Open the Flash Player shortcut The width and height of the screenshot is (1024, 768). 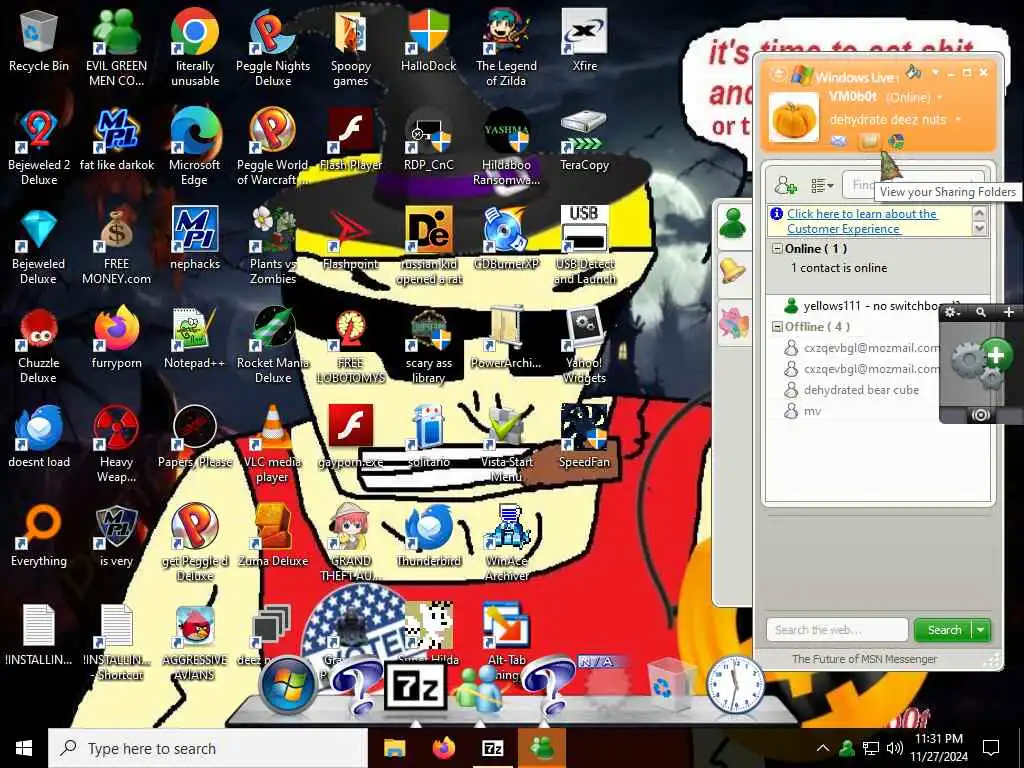[x=351, y=141]
